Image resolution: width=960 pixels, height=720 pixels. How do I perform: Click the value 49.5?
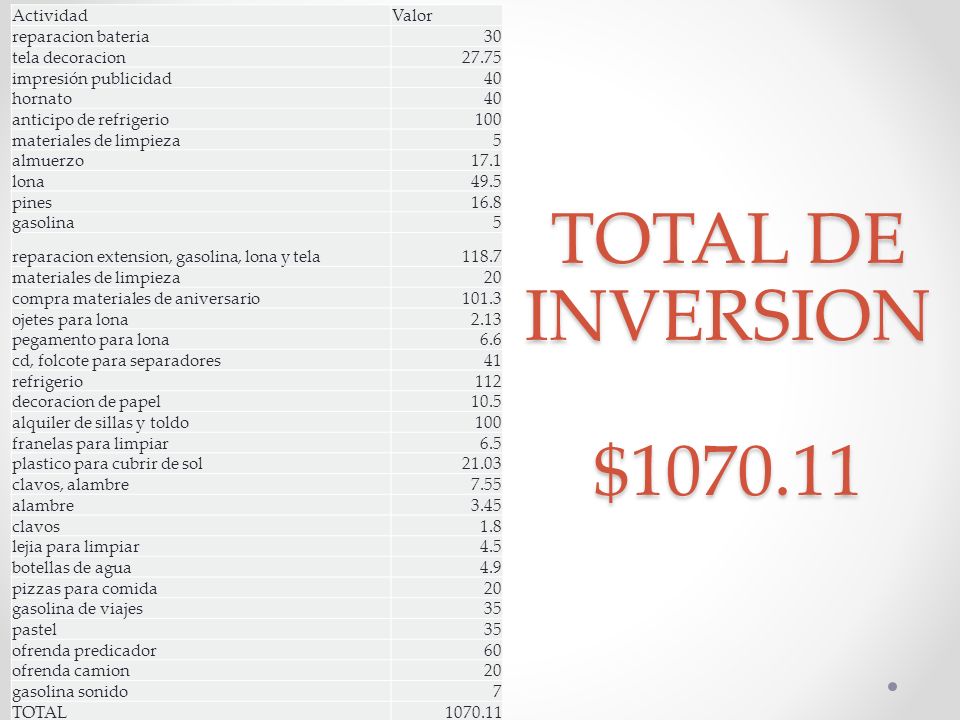[486, 181]
